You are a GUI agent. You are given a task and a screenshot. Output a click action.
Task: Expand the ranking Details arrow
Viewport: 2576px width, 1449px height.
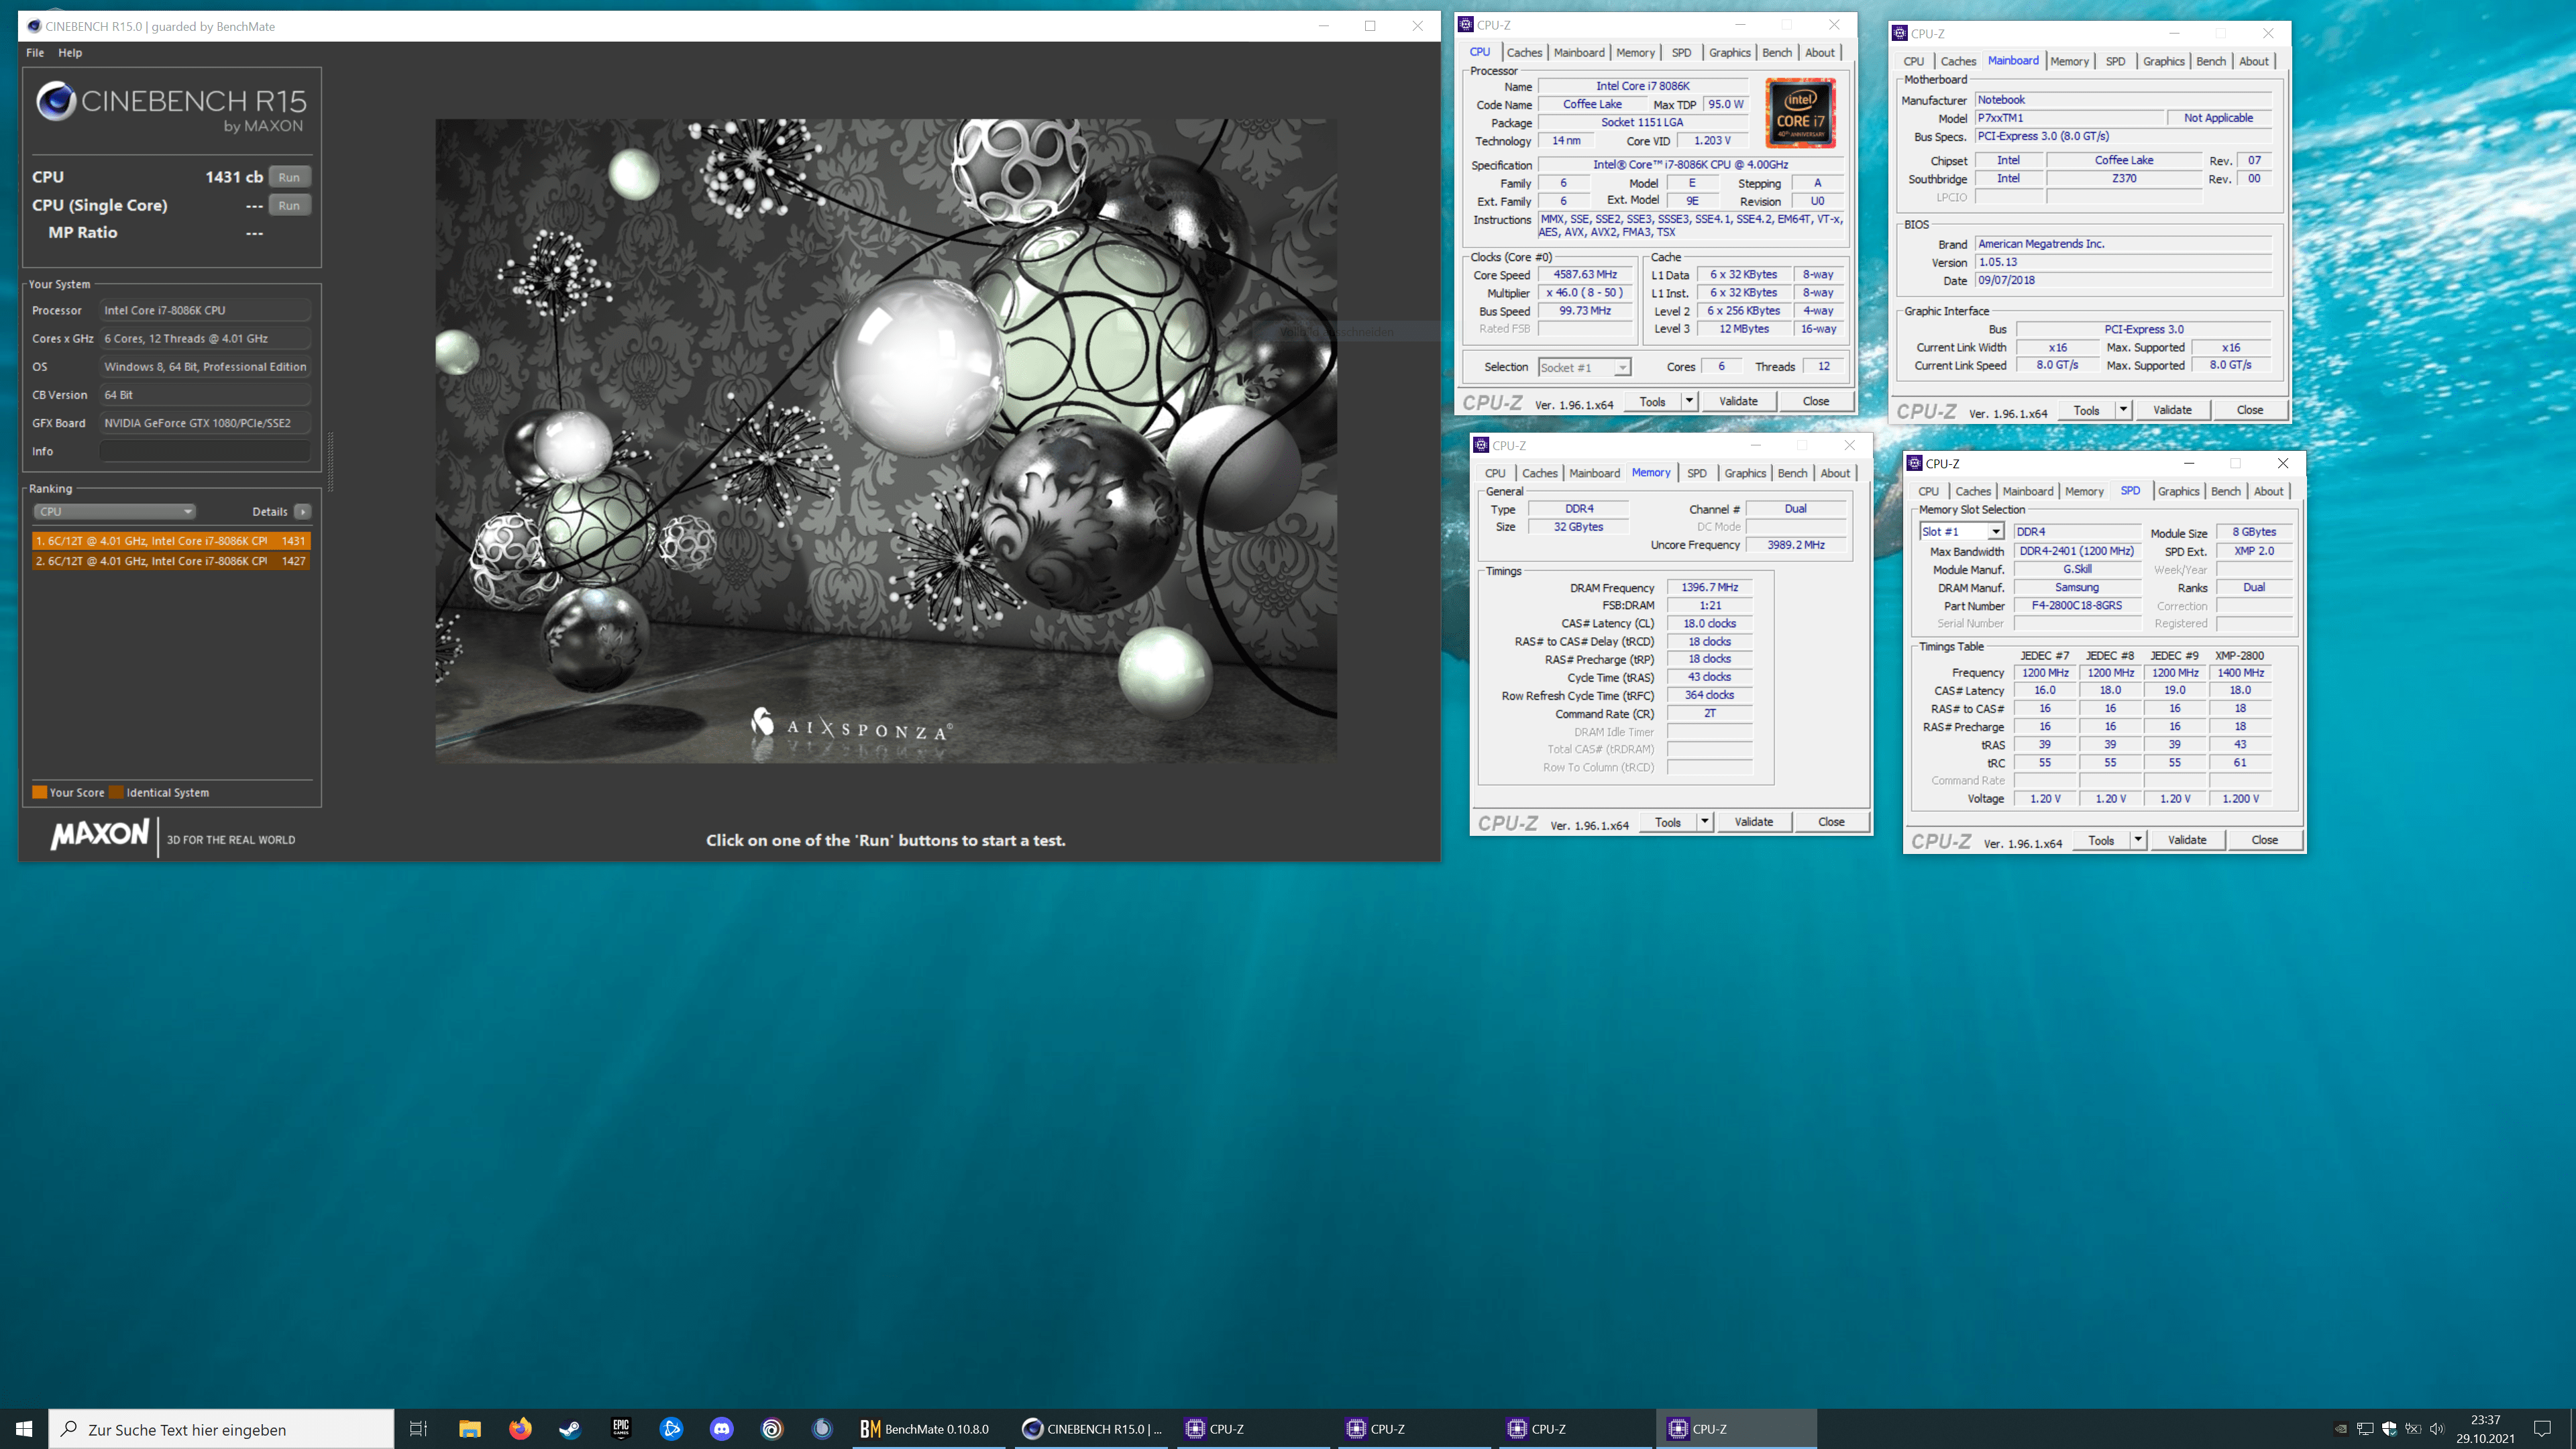click(302, 511)
